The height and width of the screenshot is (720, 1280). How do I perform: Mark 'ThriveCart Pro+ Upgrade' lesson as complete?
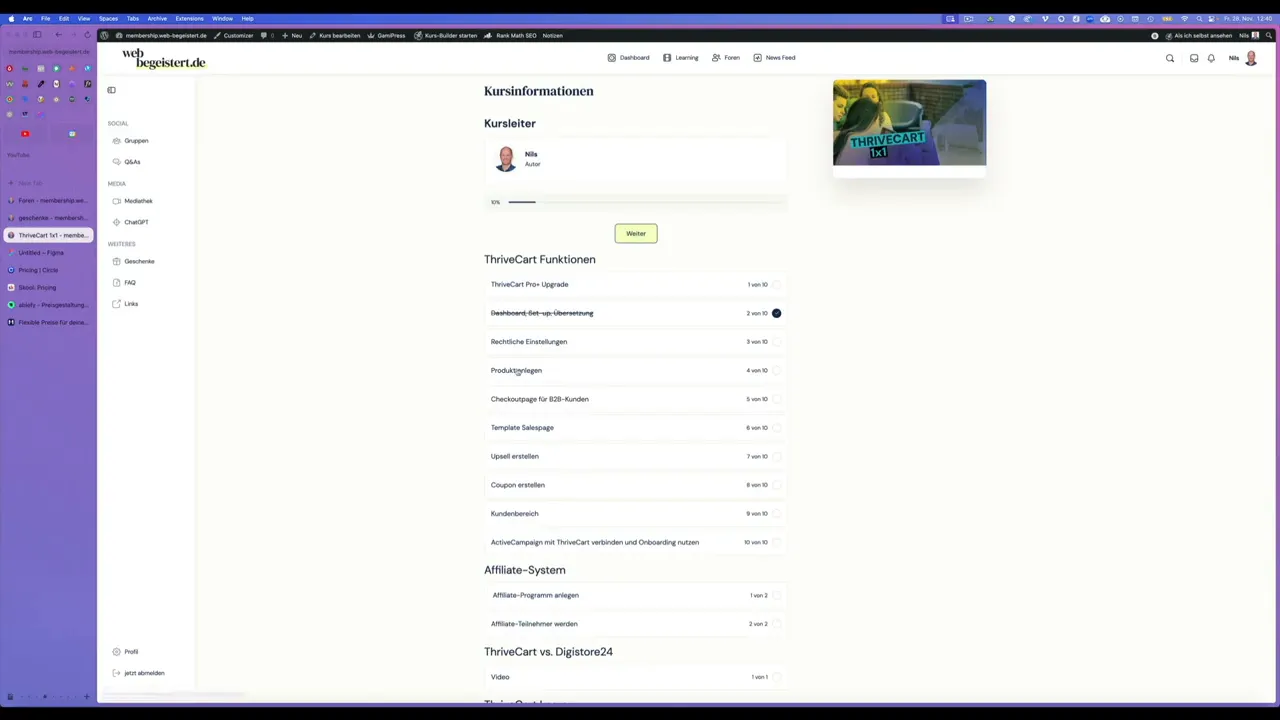point(776,284)
